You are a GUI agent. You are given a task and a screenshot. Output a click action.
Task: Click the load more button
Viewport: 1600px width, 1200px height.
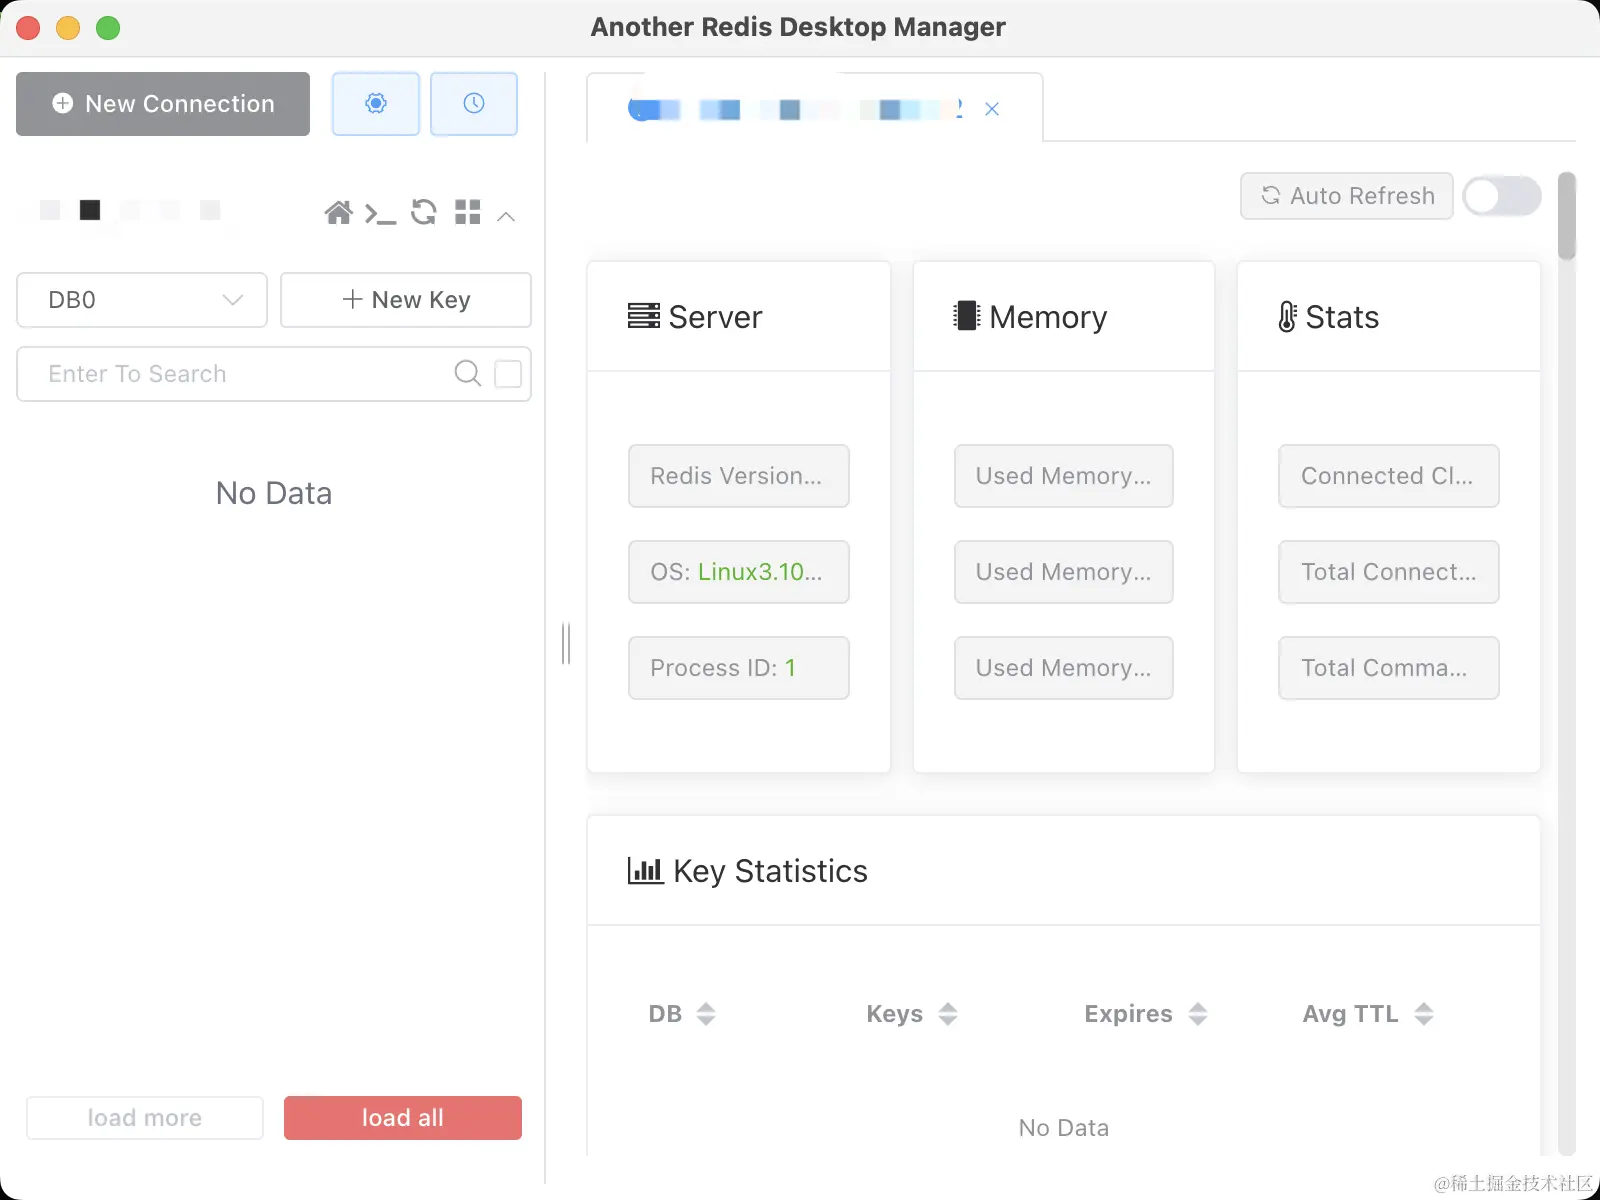click(x=145, y=1118)
